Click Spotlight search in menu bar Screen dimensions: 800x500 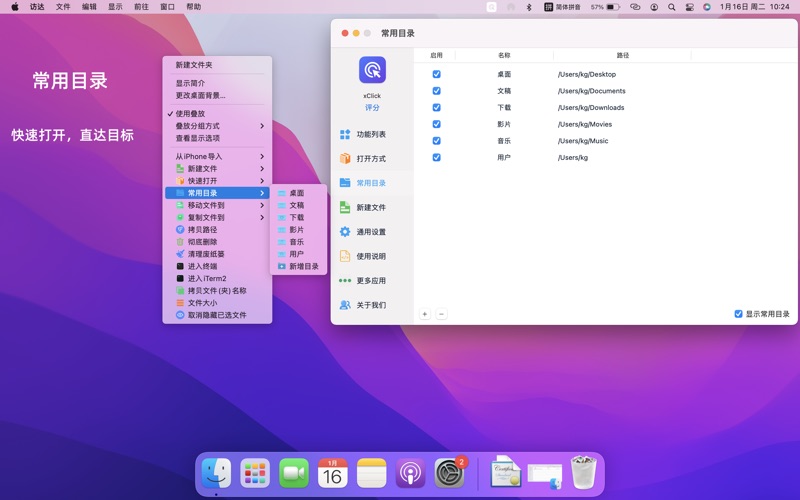tap(672, 7)
